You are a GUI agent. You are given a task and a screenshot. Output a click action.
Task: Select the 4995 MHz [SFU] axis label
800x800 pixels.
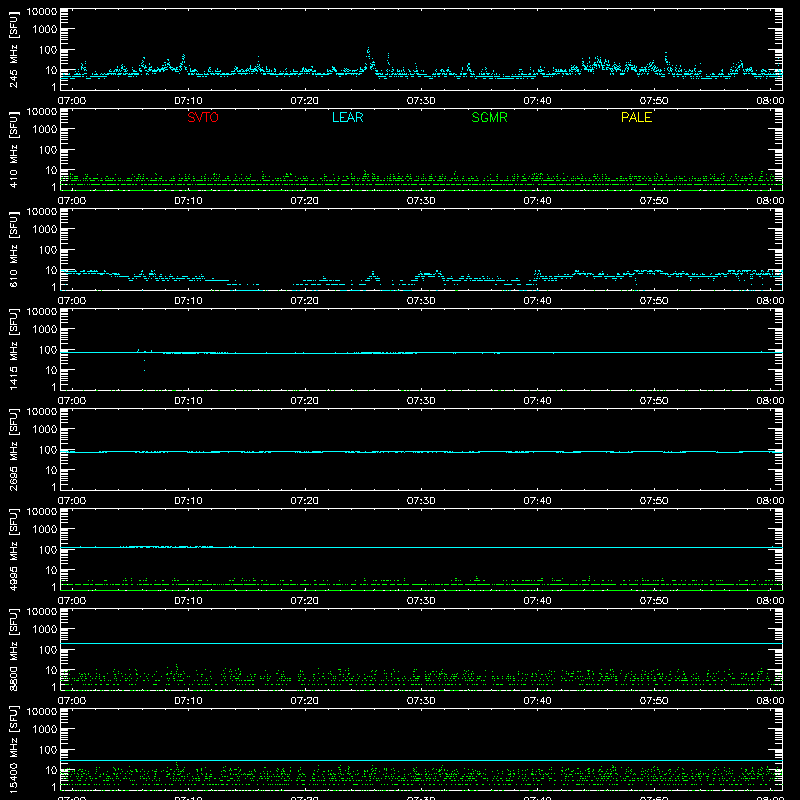pyautogui.click(x=14, y=550)
